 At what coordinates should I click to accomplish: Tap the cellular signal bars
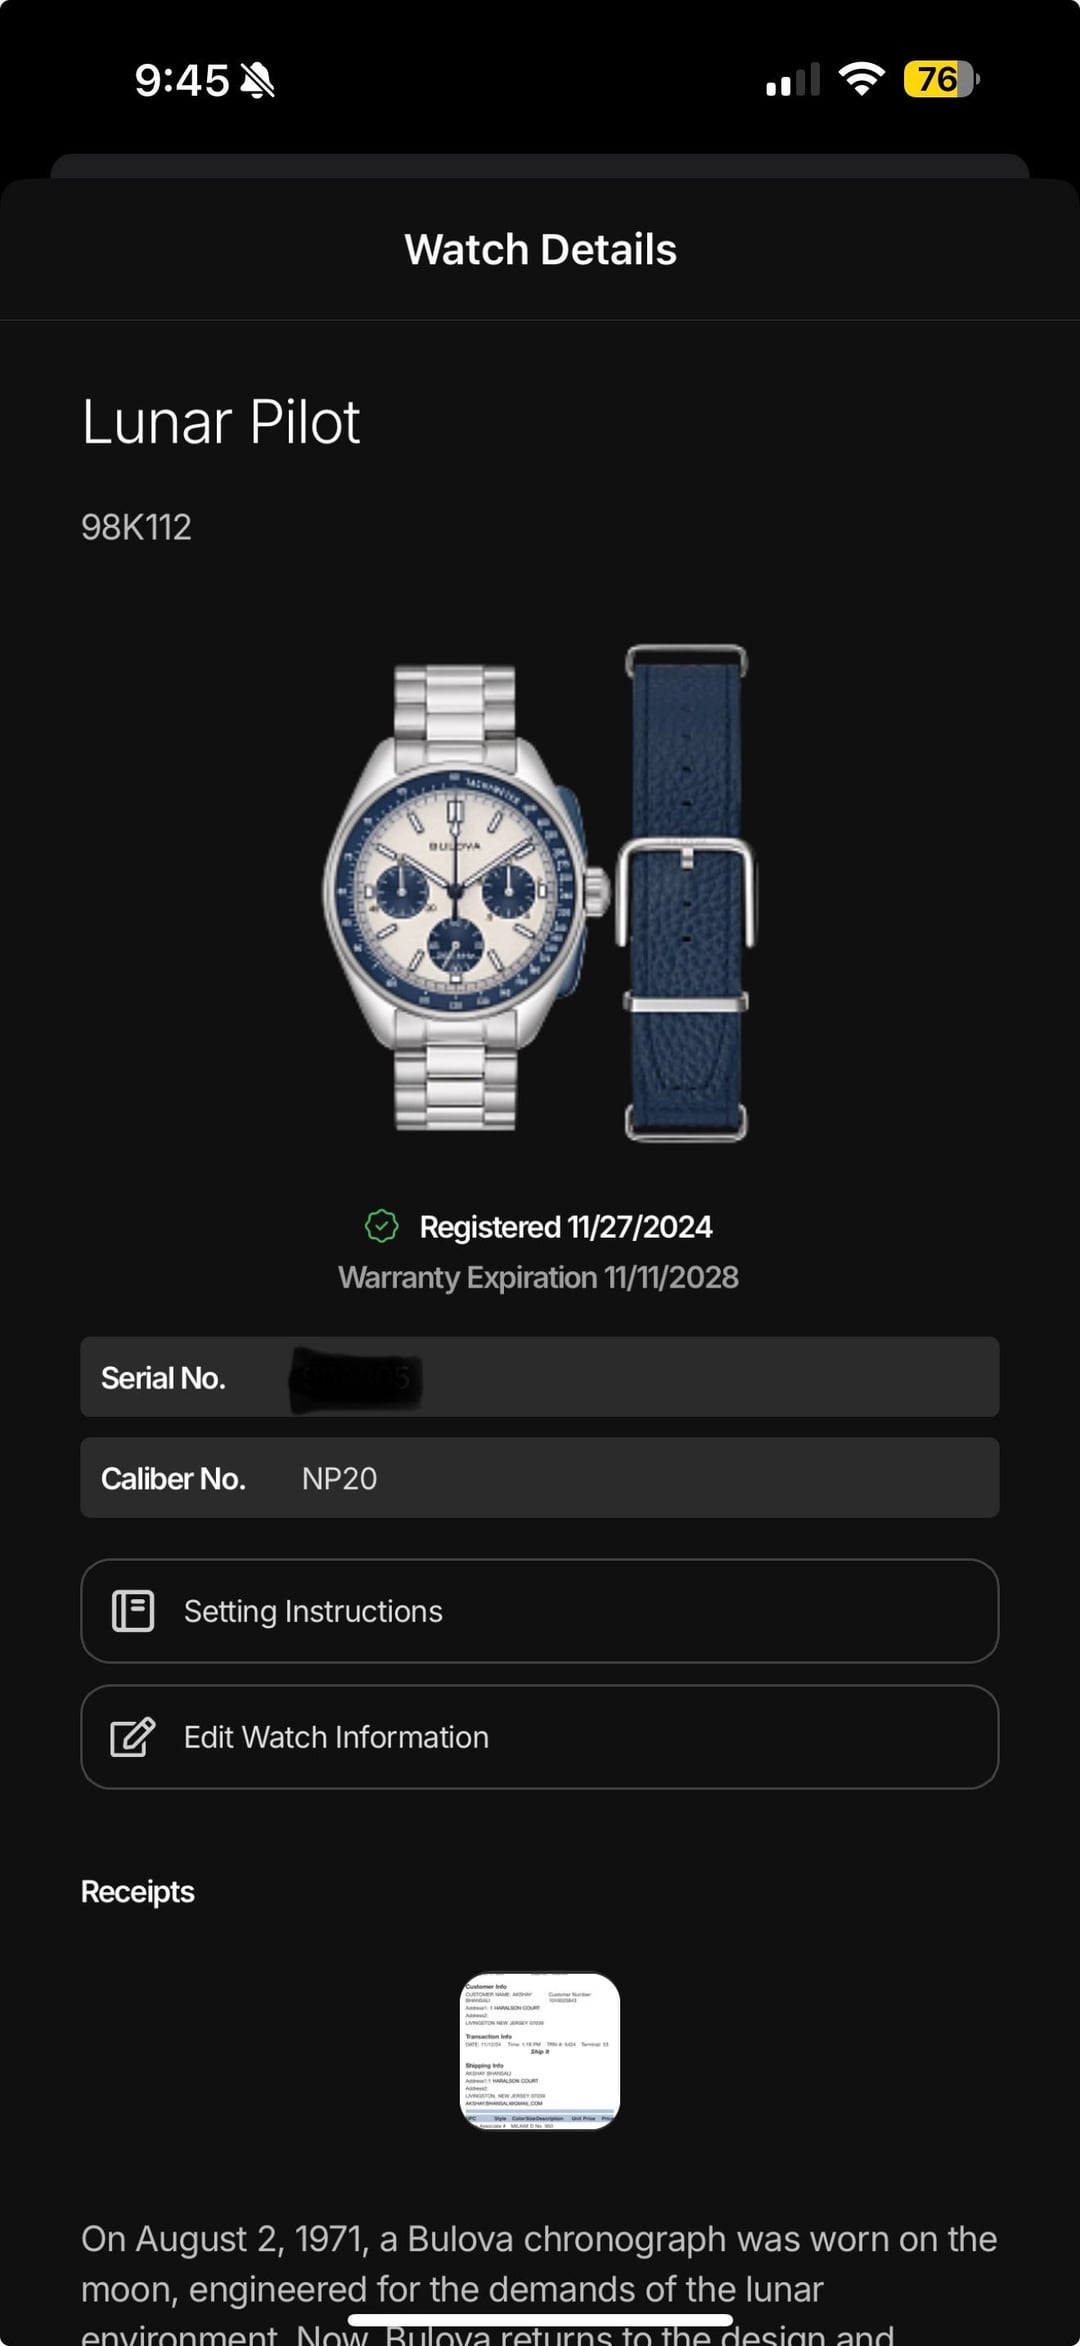[793, 80]
